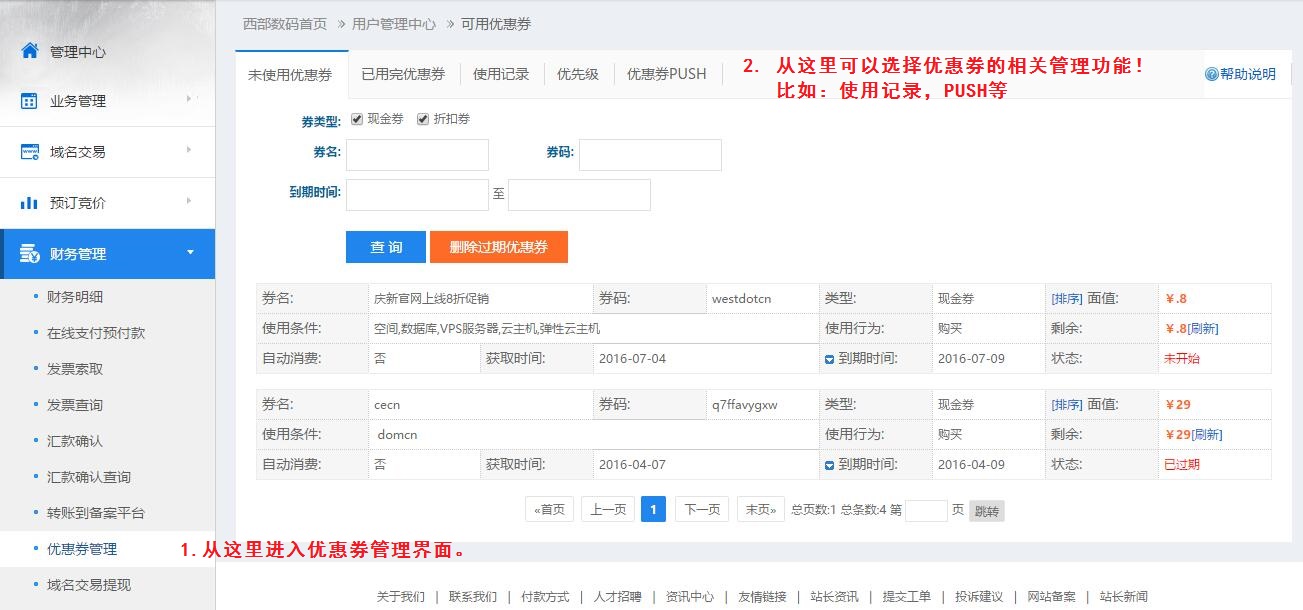
Task: Open the 优惠券PUSH tab
Action: point(665,73)
